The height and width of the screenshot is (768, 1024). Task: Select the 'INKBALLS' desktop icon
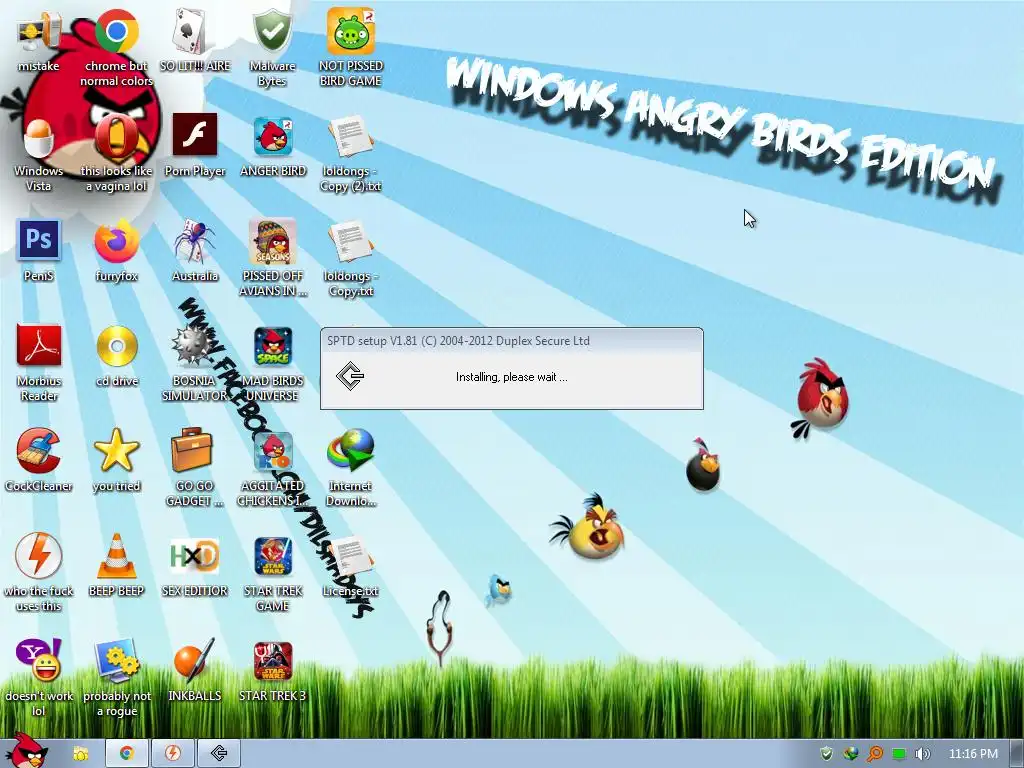(x=195, y=671)
